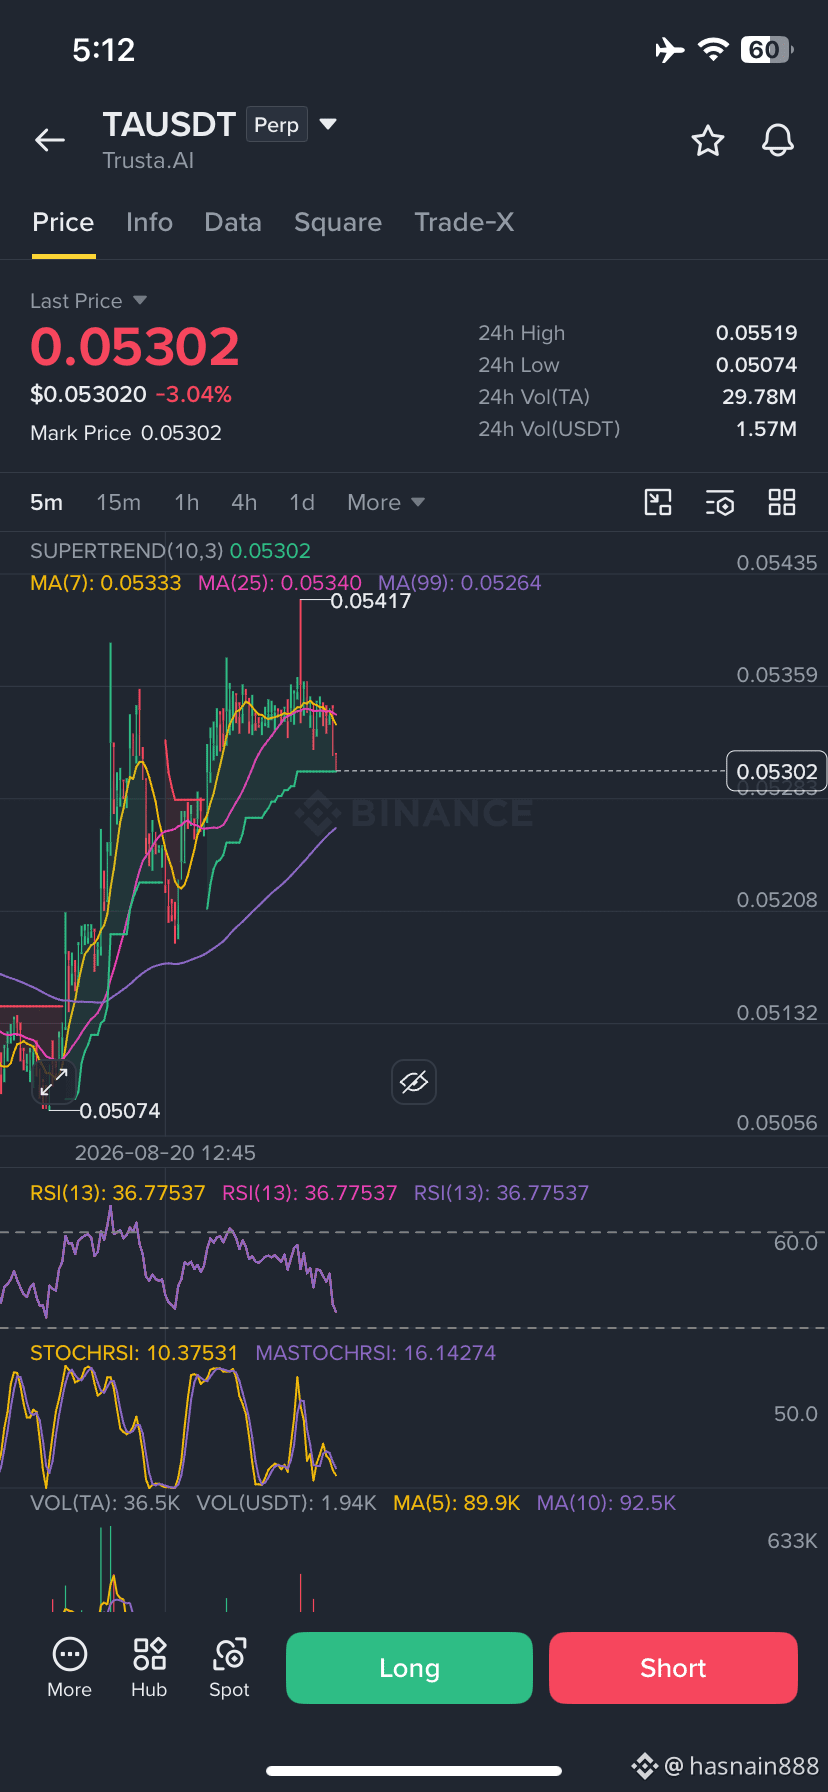Open the Hub icon in bottom bar

pos(149,1668)
